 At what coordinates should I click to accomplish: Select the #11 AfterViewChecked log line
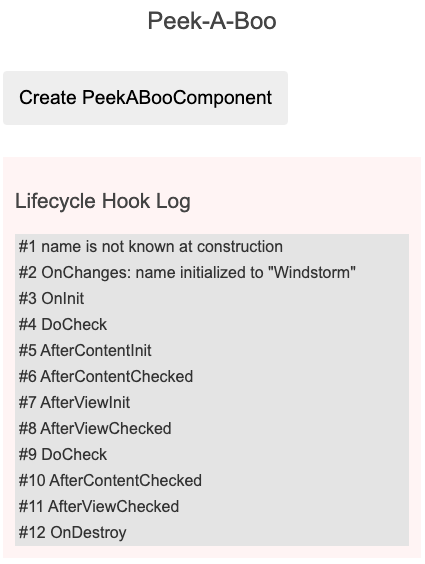[x=99, y=506]
